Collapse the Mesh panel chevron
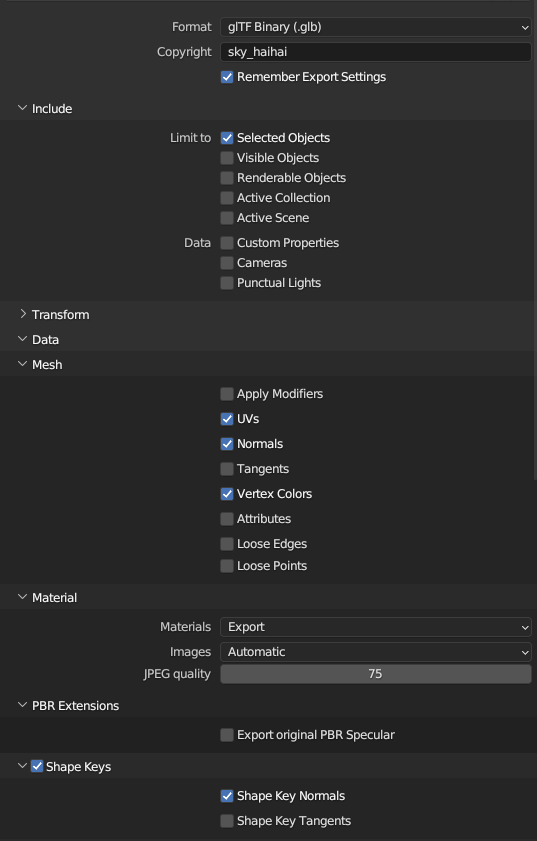Screen dimensions: 537x841 pos(23,364)
